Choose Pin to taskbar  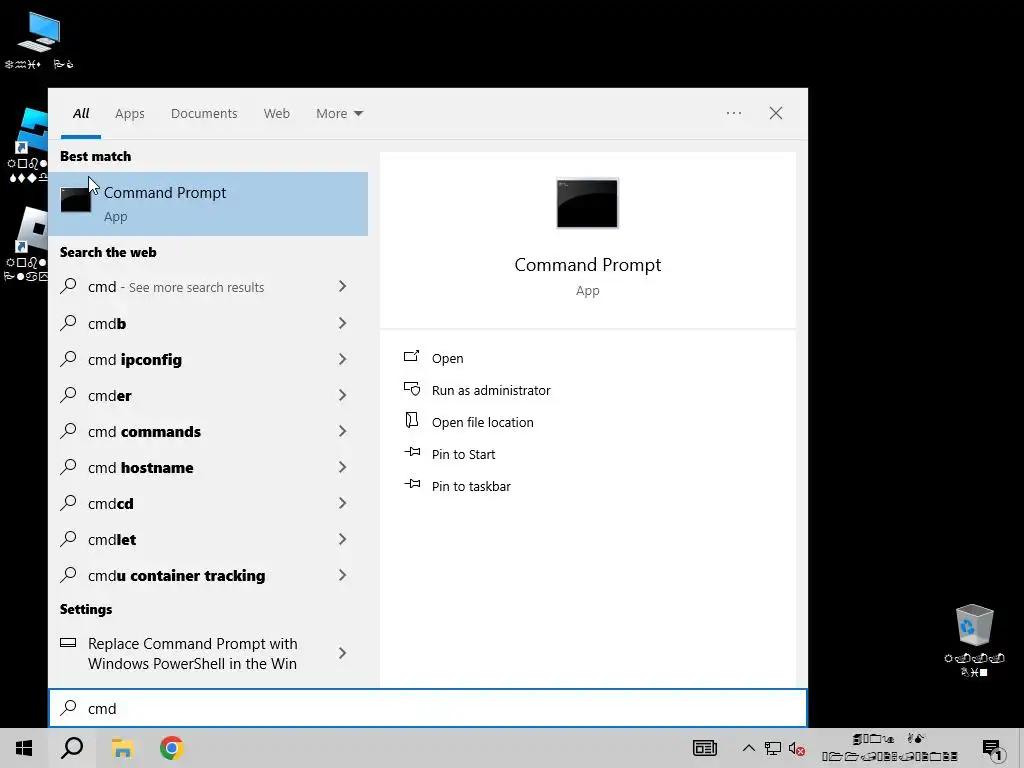471,487
